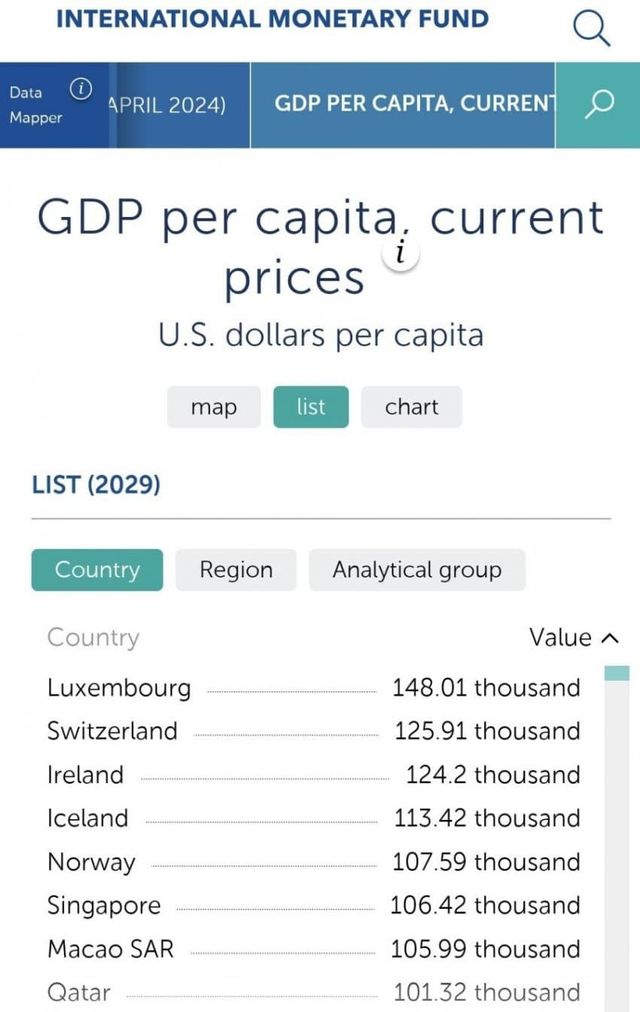Image resolution: width=640 pixels, height=1012 pixels.
Task: Select the Singapore entry
Action: click(104, 906)
